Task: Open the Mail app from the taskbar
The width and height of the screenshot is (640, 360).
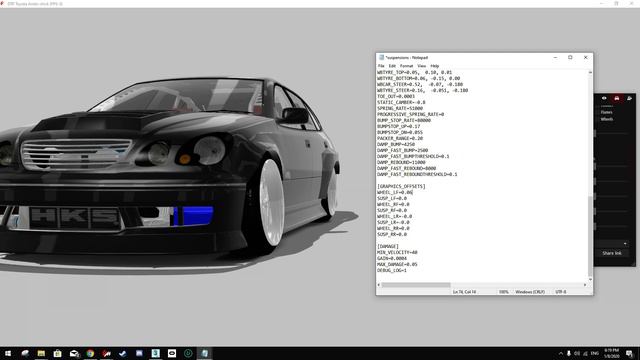Action: point(74,353)
